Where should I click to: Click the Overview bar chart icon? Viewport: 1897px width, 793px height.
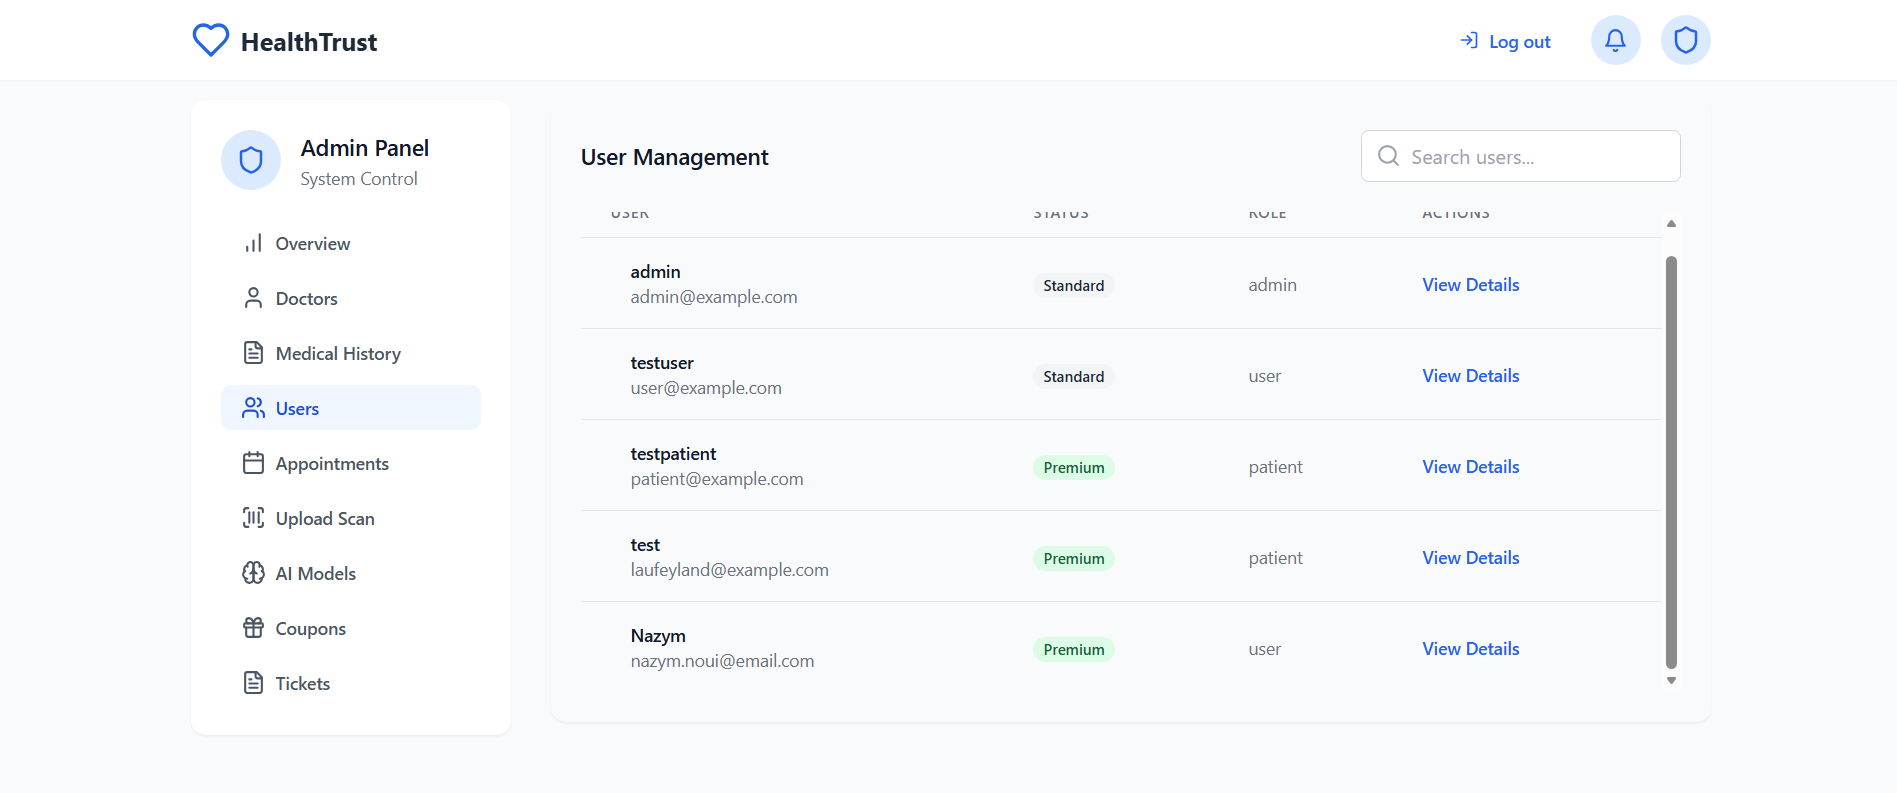[x=254, y=243]
